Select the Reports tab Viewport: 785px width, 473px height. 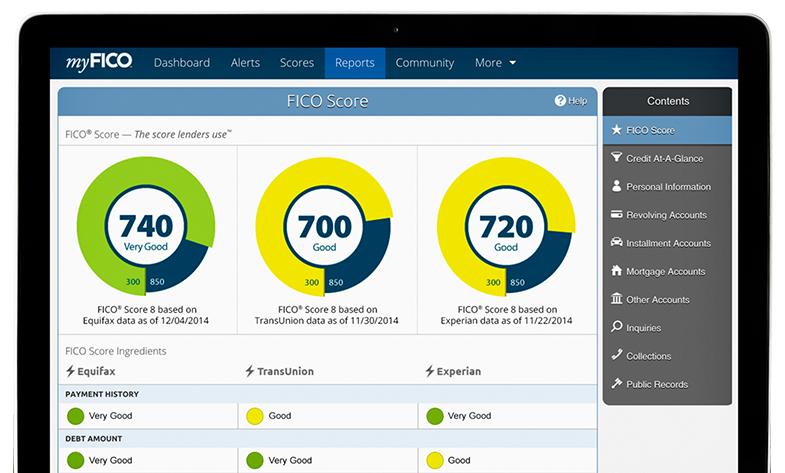click(355, 63)
